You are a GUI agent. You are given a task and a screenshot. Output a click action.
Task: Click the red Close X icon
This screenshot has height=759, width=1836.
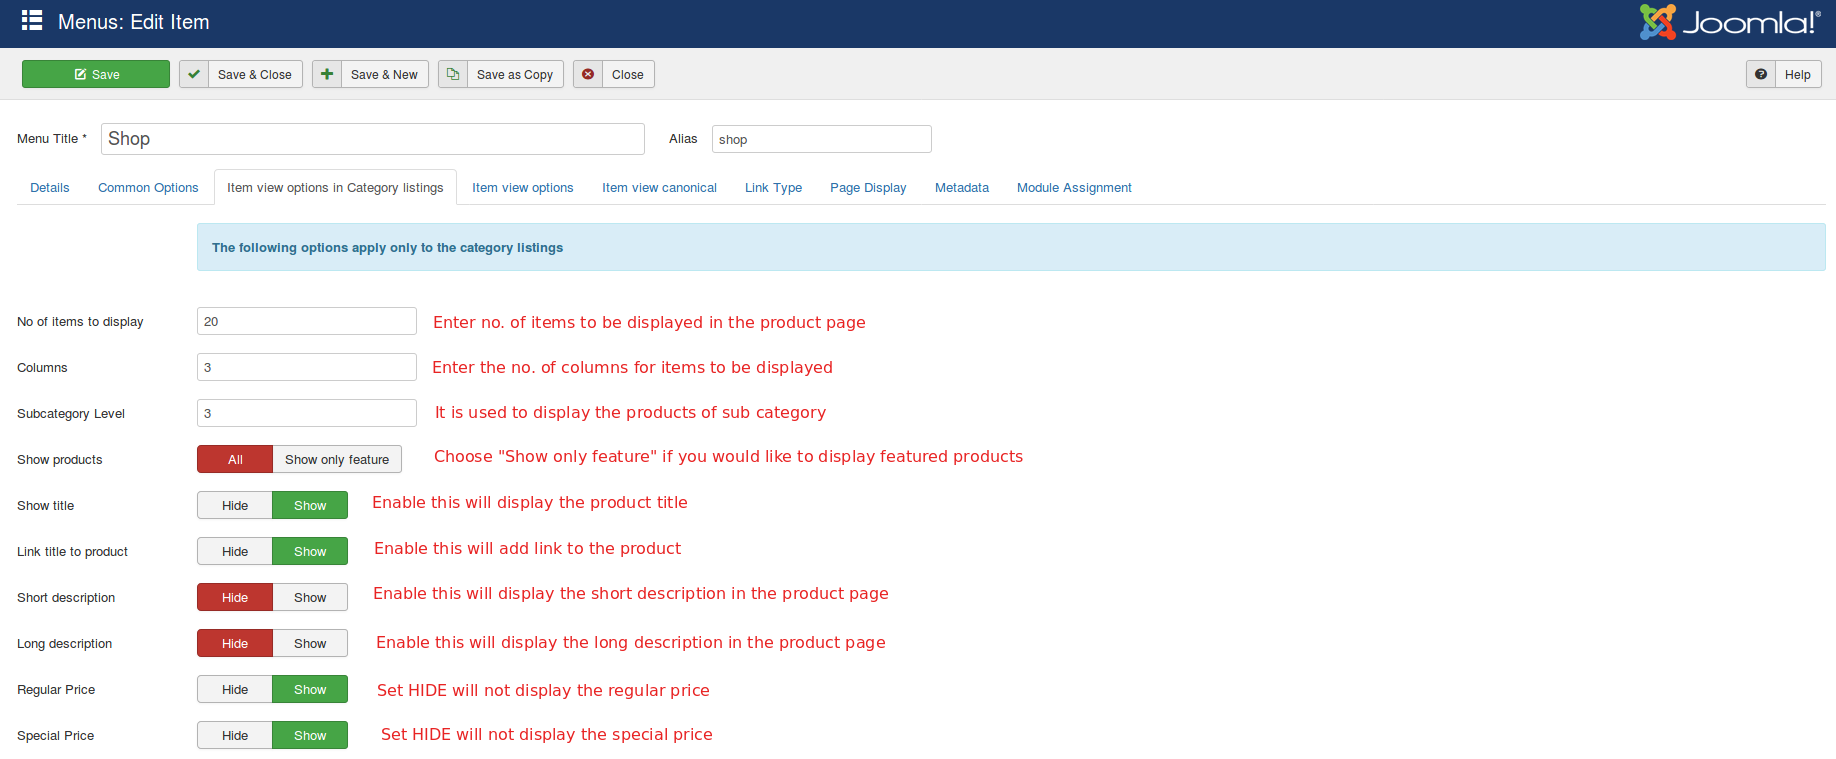588,74
